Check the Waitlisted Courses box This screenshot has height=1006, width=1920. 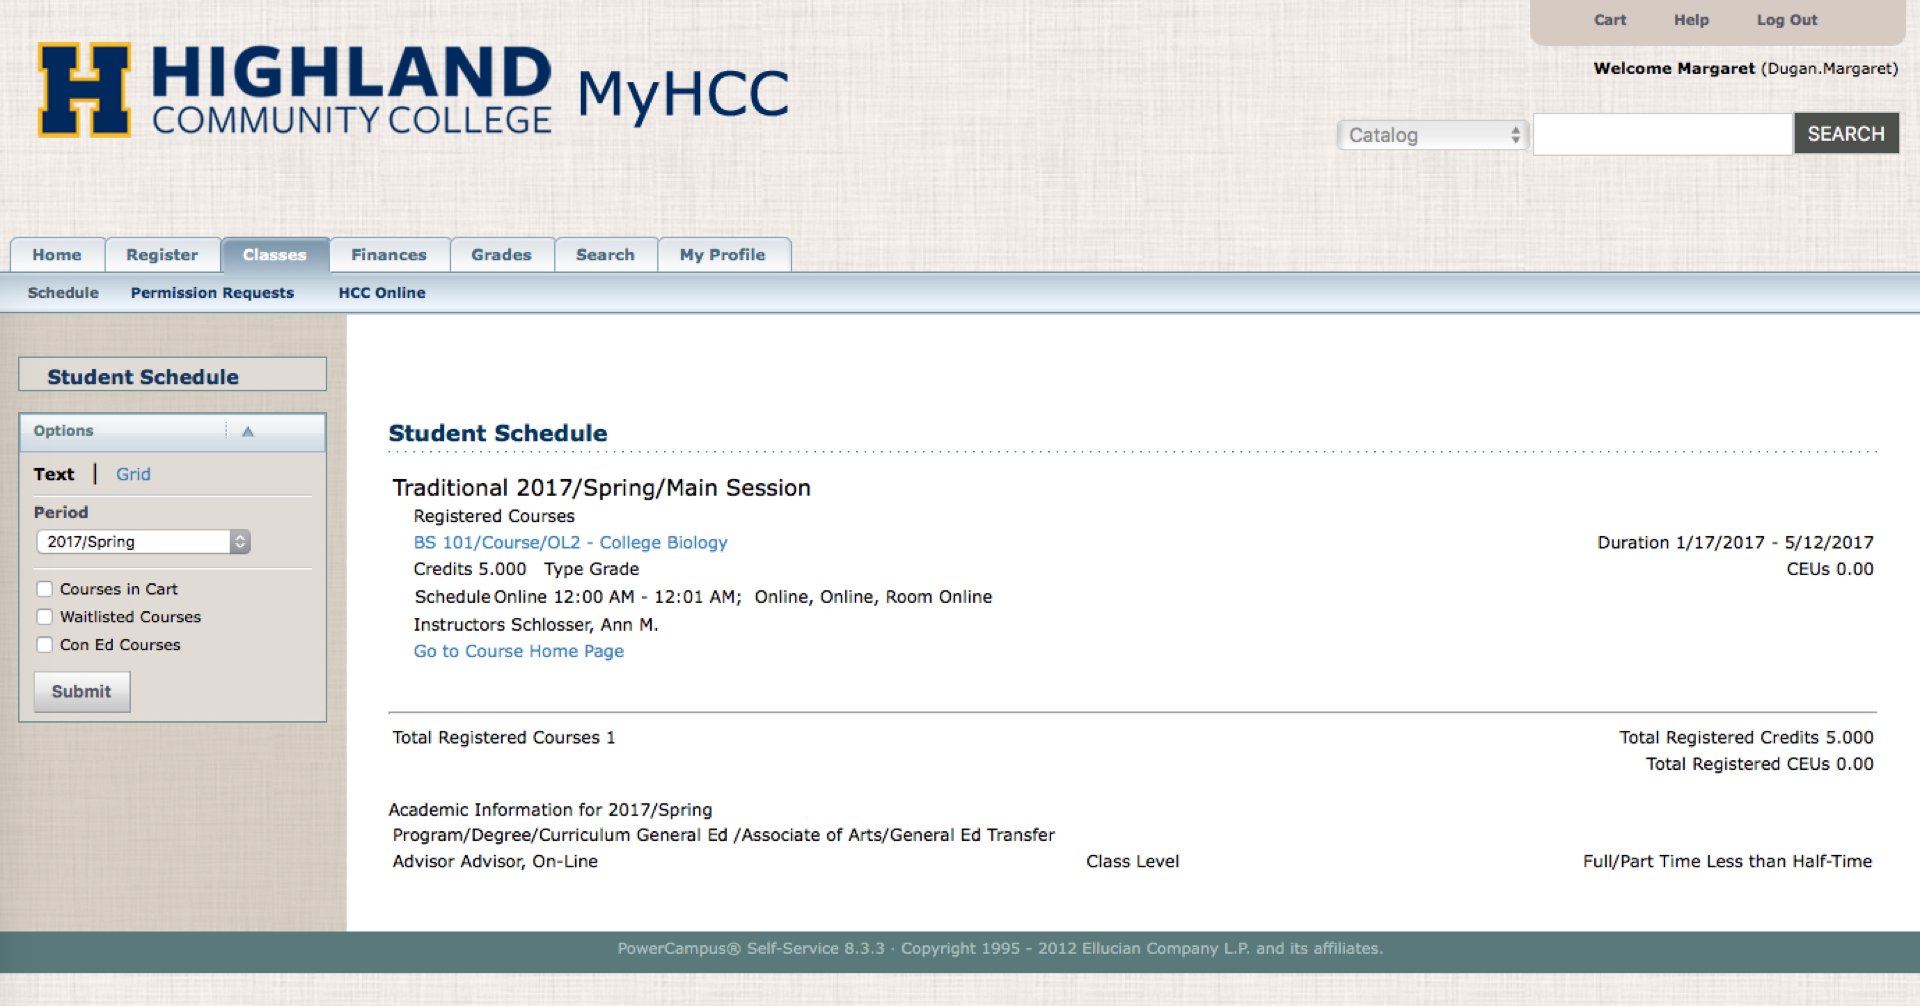click(45, 617)
